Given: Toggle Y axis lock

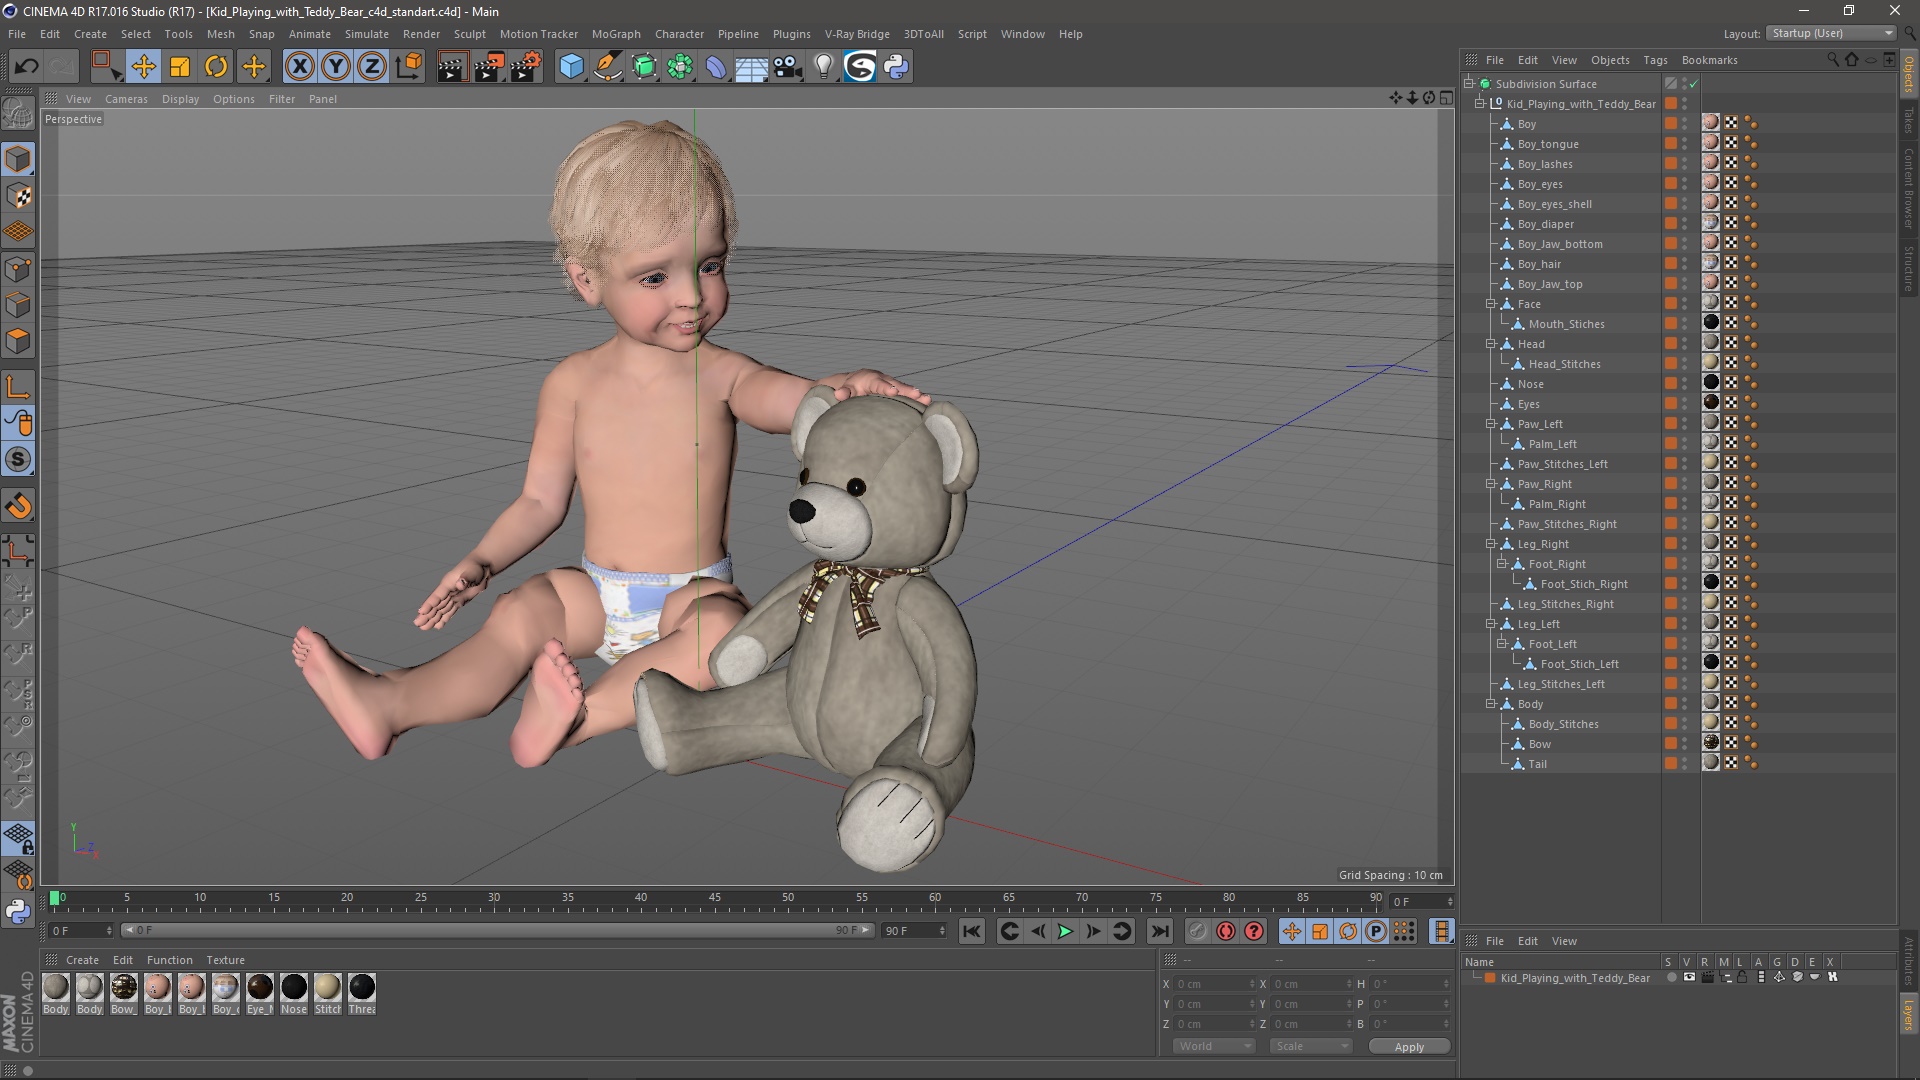Looking at the screenshot, I should coord(336,67).
